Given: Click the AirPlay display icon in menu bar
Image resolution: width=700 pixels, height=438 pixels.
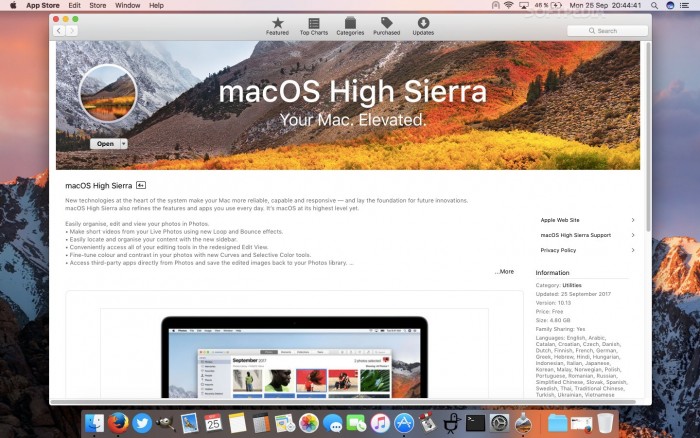Looking at the screenshot, I should tap(524, 5).
